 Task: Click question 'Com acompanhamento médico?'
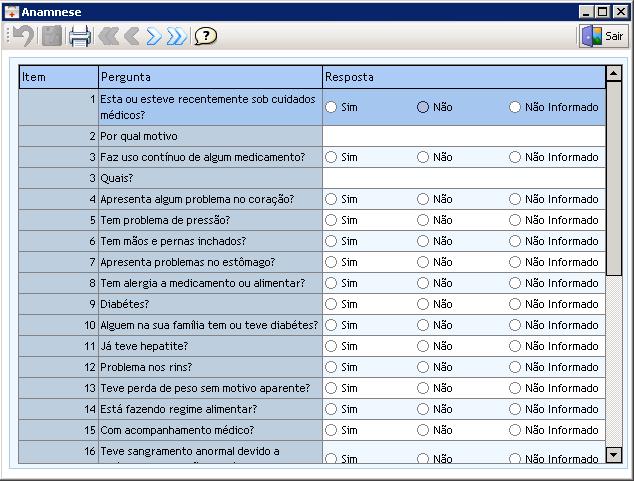[x=177, y=430]
